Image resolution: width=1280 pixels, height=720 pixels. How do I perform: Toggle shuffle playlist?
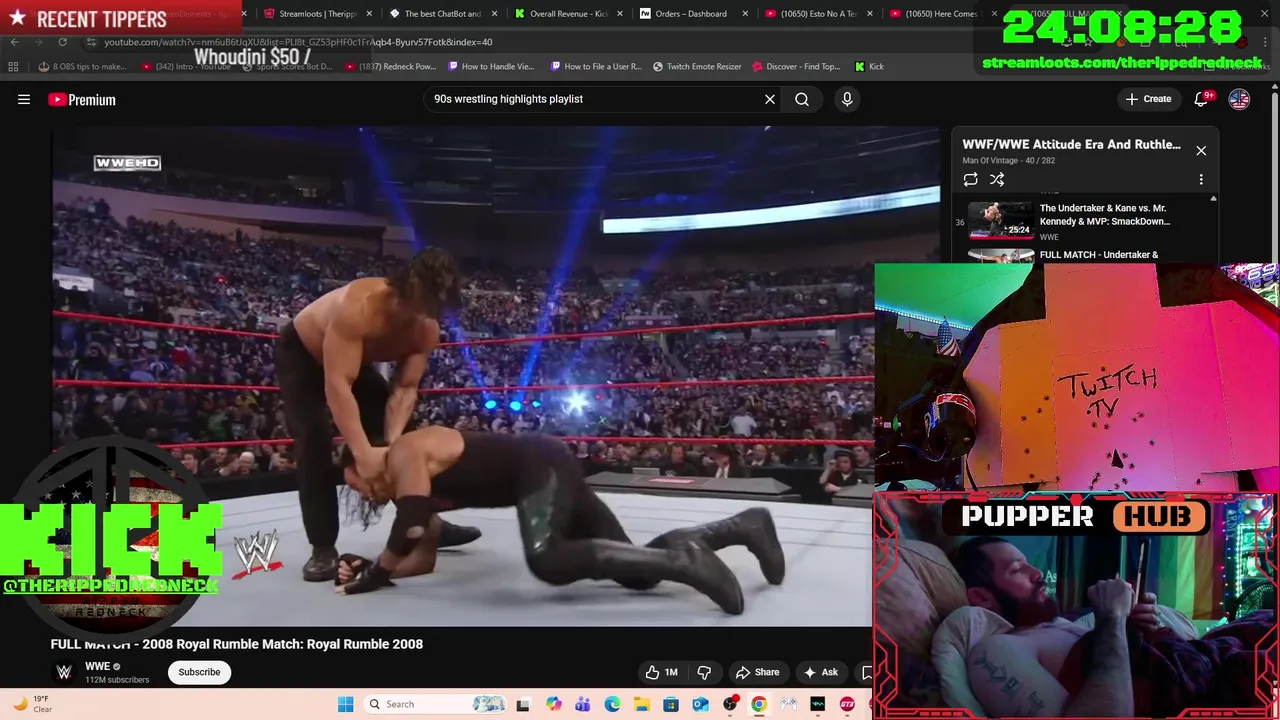pos(997,180)
